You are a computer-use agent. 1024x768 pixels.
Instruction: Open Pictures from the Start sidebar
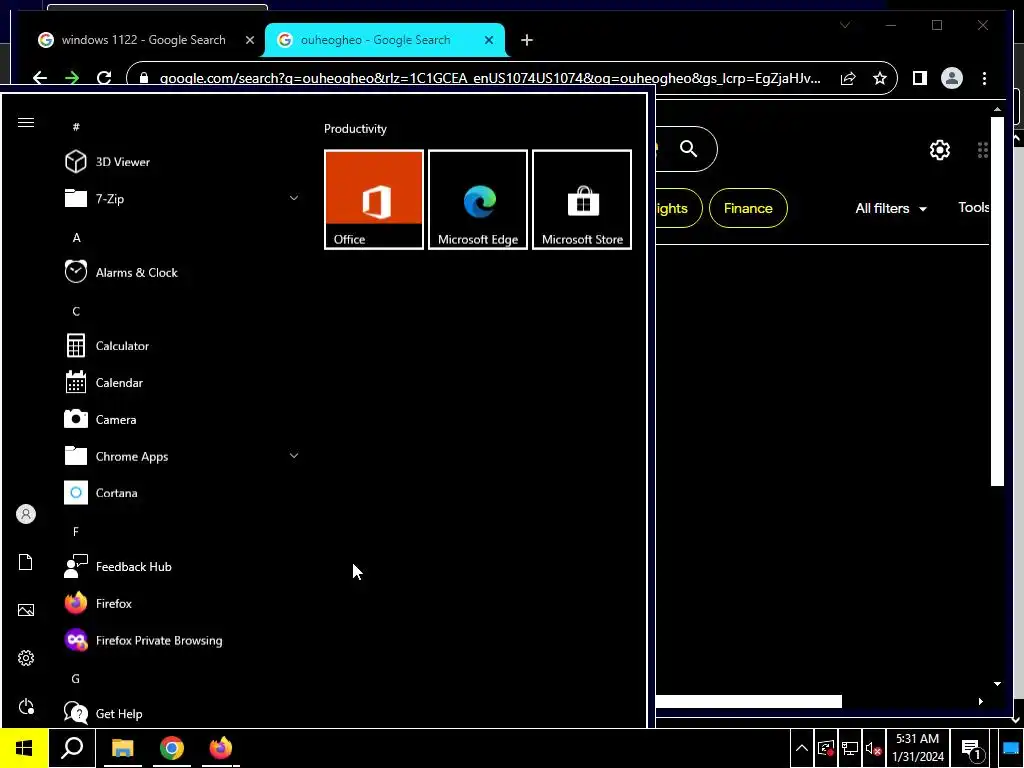pyautogui.click(x=26, y=610)
